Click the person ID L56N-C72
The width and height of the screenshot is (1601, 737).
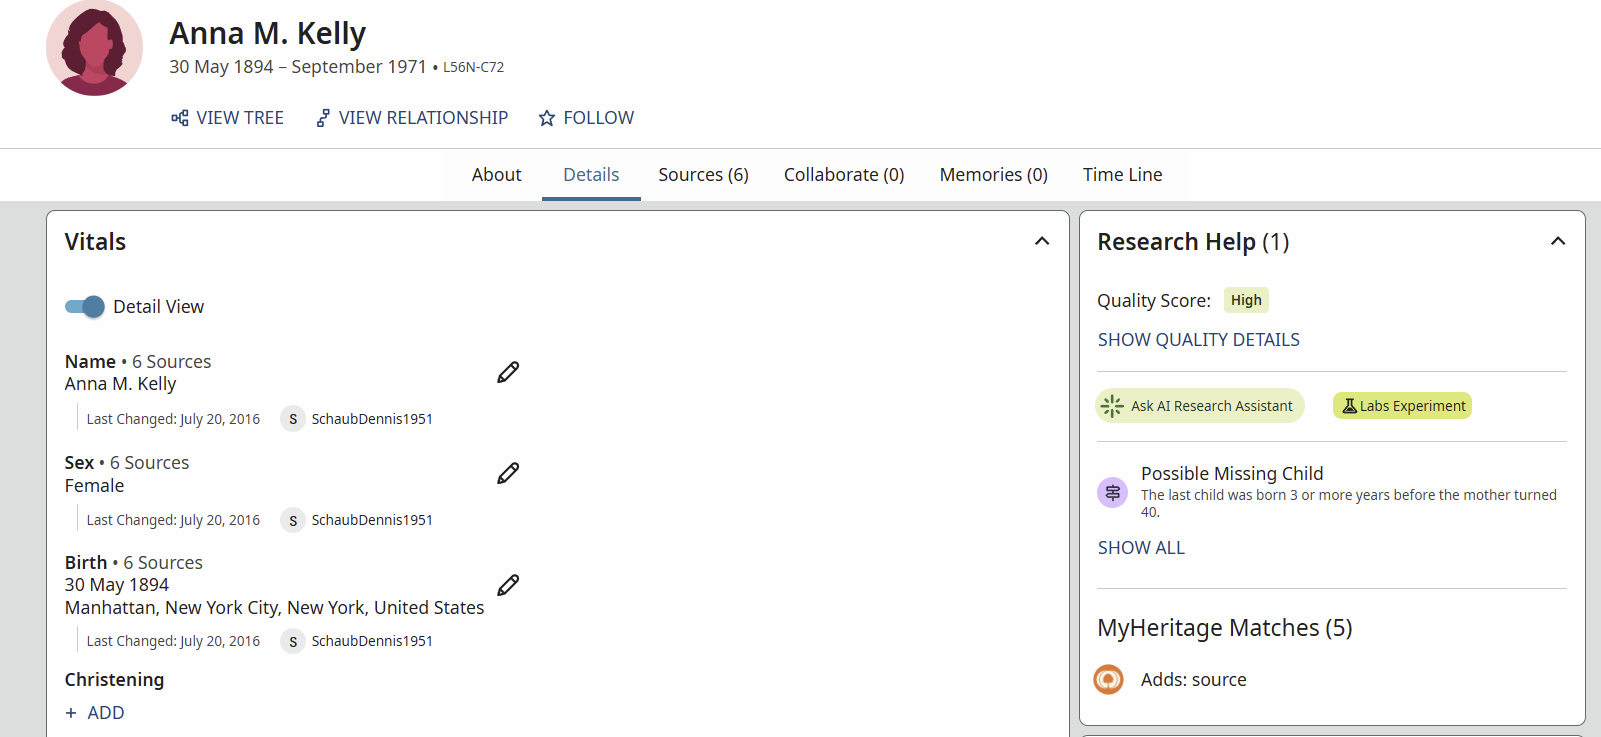pos(473,67)
